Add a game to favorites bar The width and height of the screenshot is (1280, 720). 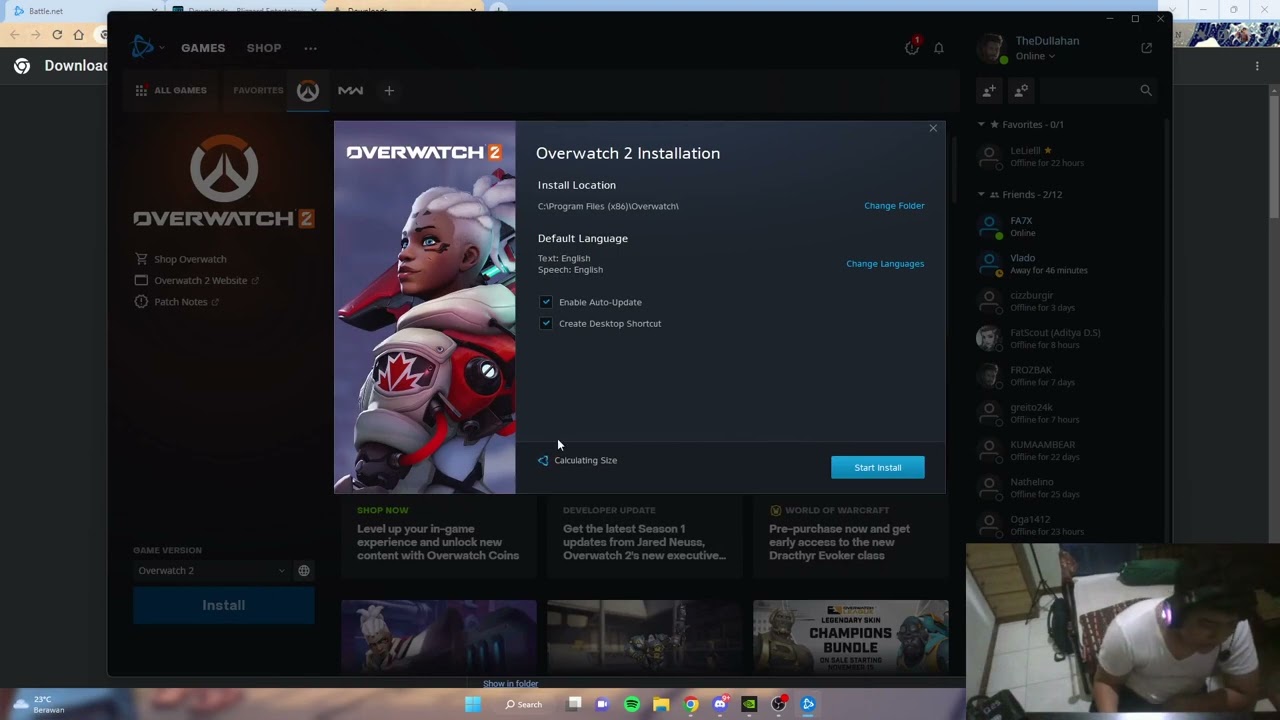[x=389, y=90]
